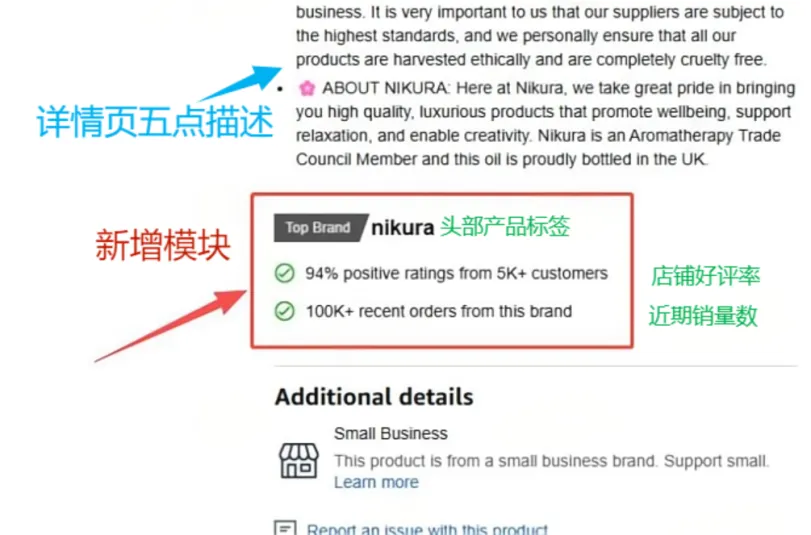Click the small business storefront icon
This screenshot has width=811, height=535.
point(299,460)
